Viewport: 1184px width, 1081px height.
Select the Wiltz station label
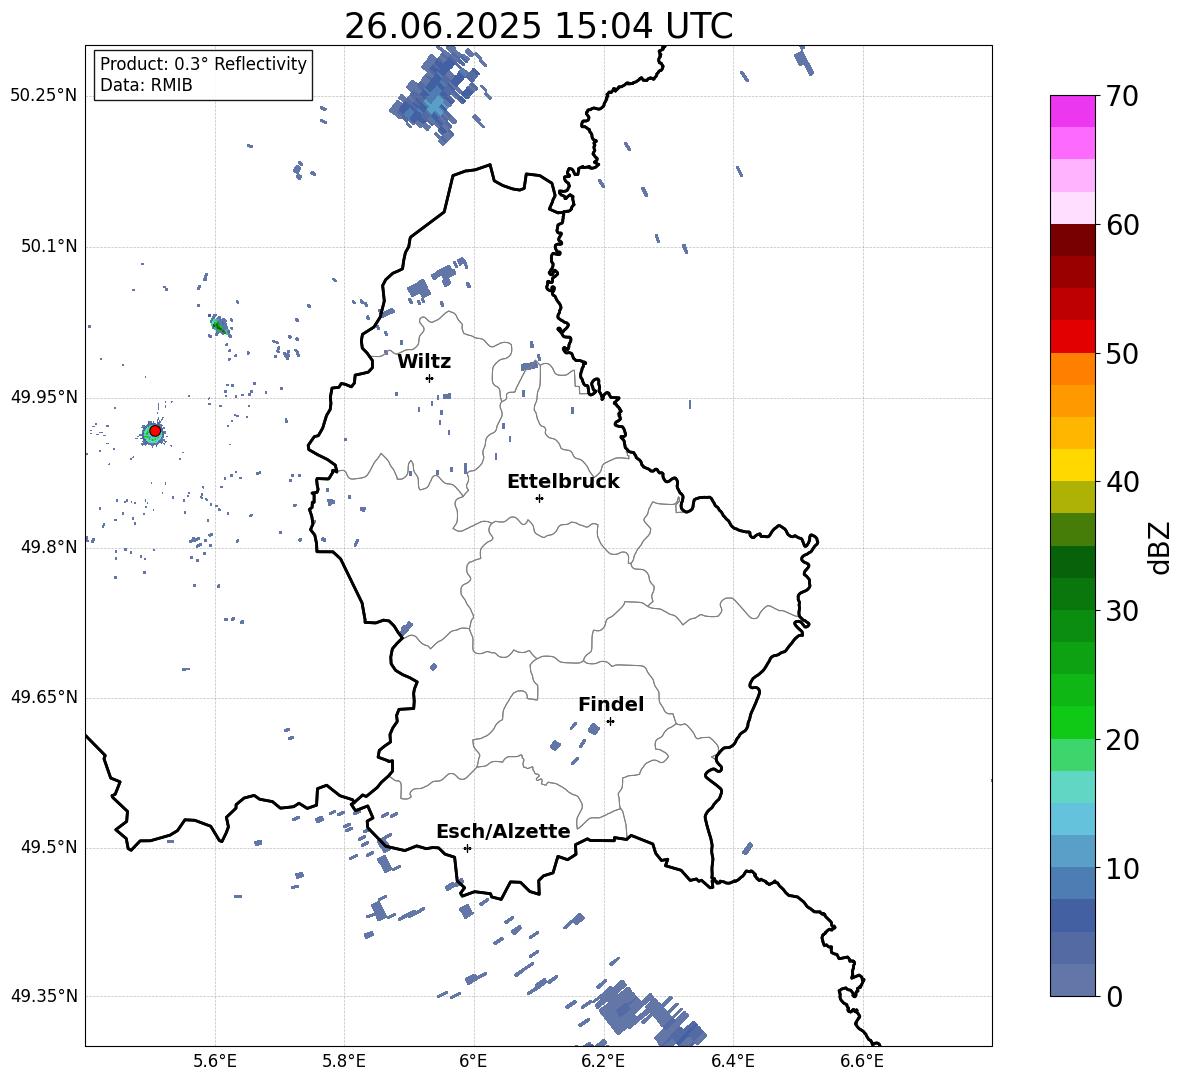(424, 362)
